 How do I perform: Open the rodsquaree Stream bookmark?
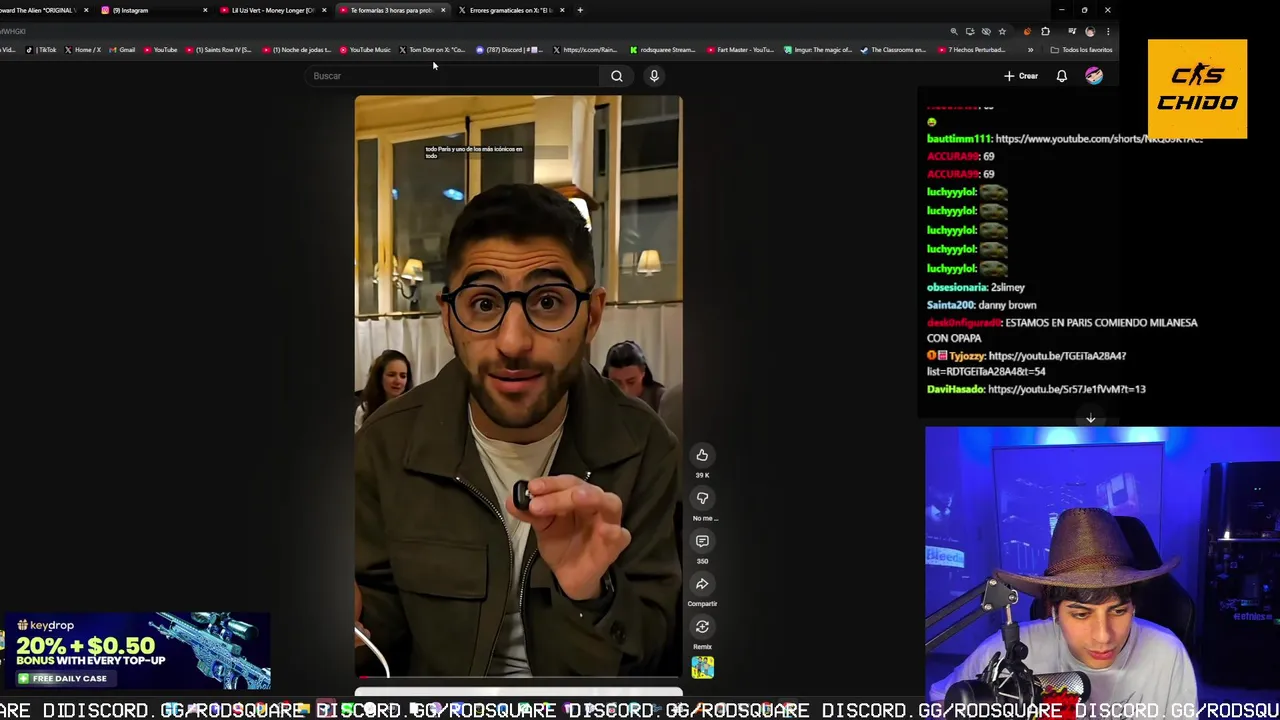pyautogui.click(x=662, y=50)
